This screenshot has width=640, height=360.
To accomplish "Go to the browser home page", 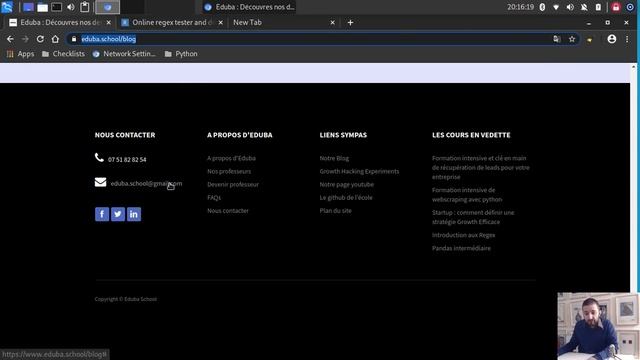I will [x=55, y=39].
